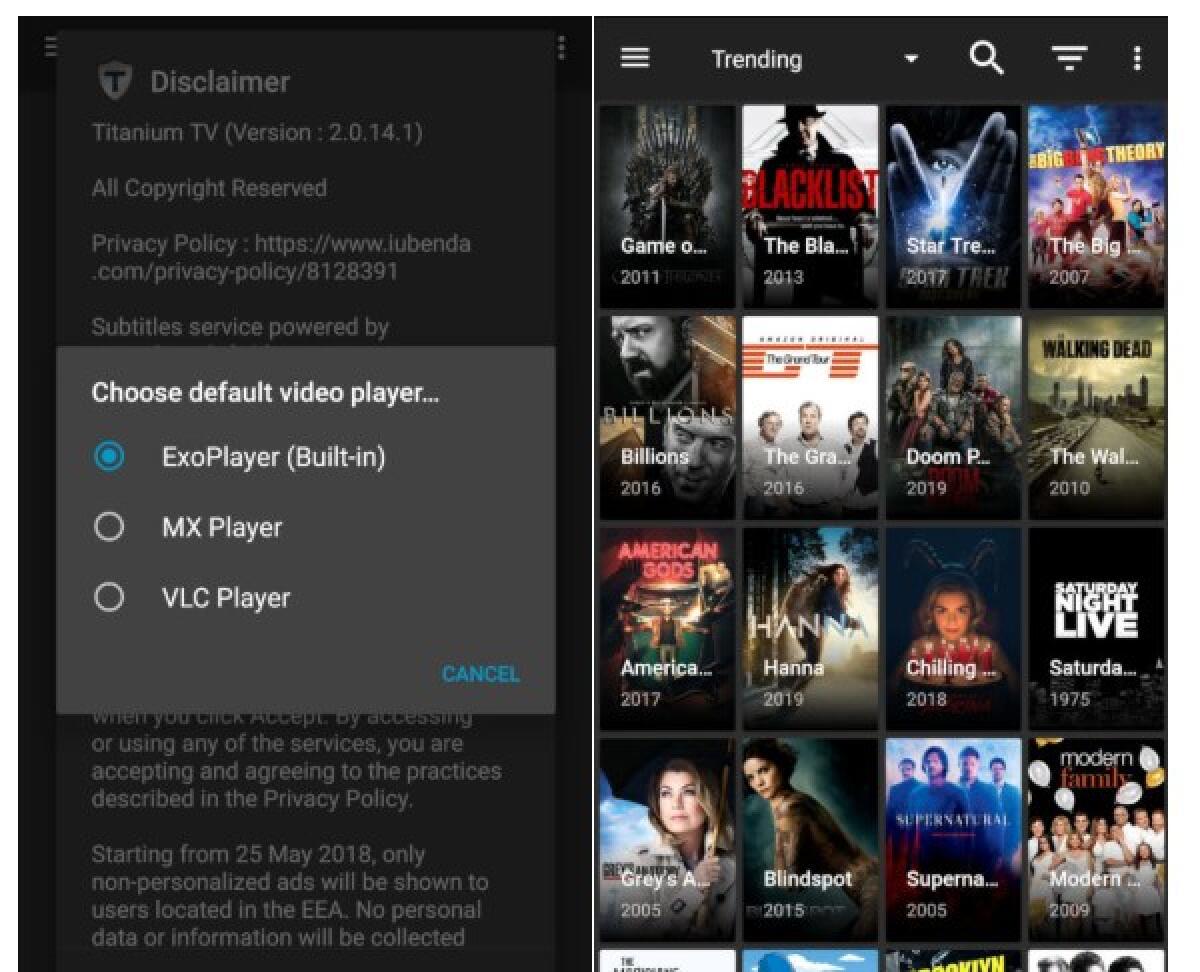Open the Hanna 2019 poster
Viewport: 1200px width, 972px height.
coord(810,628)
